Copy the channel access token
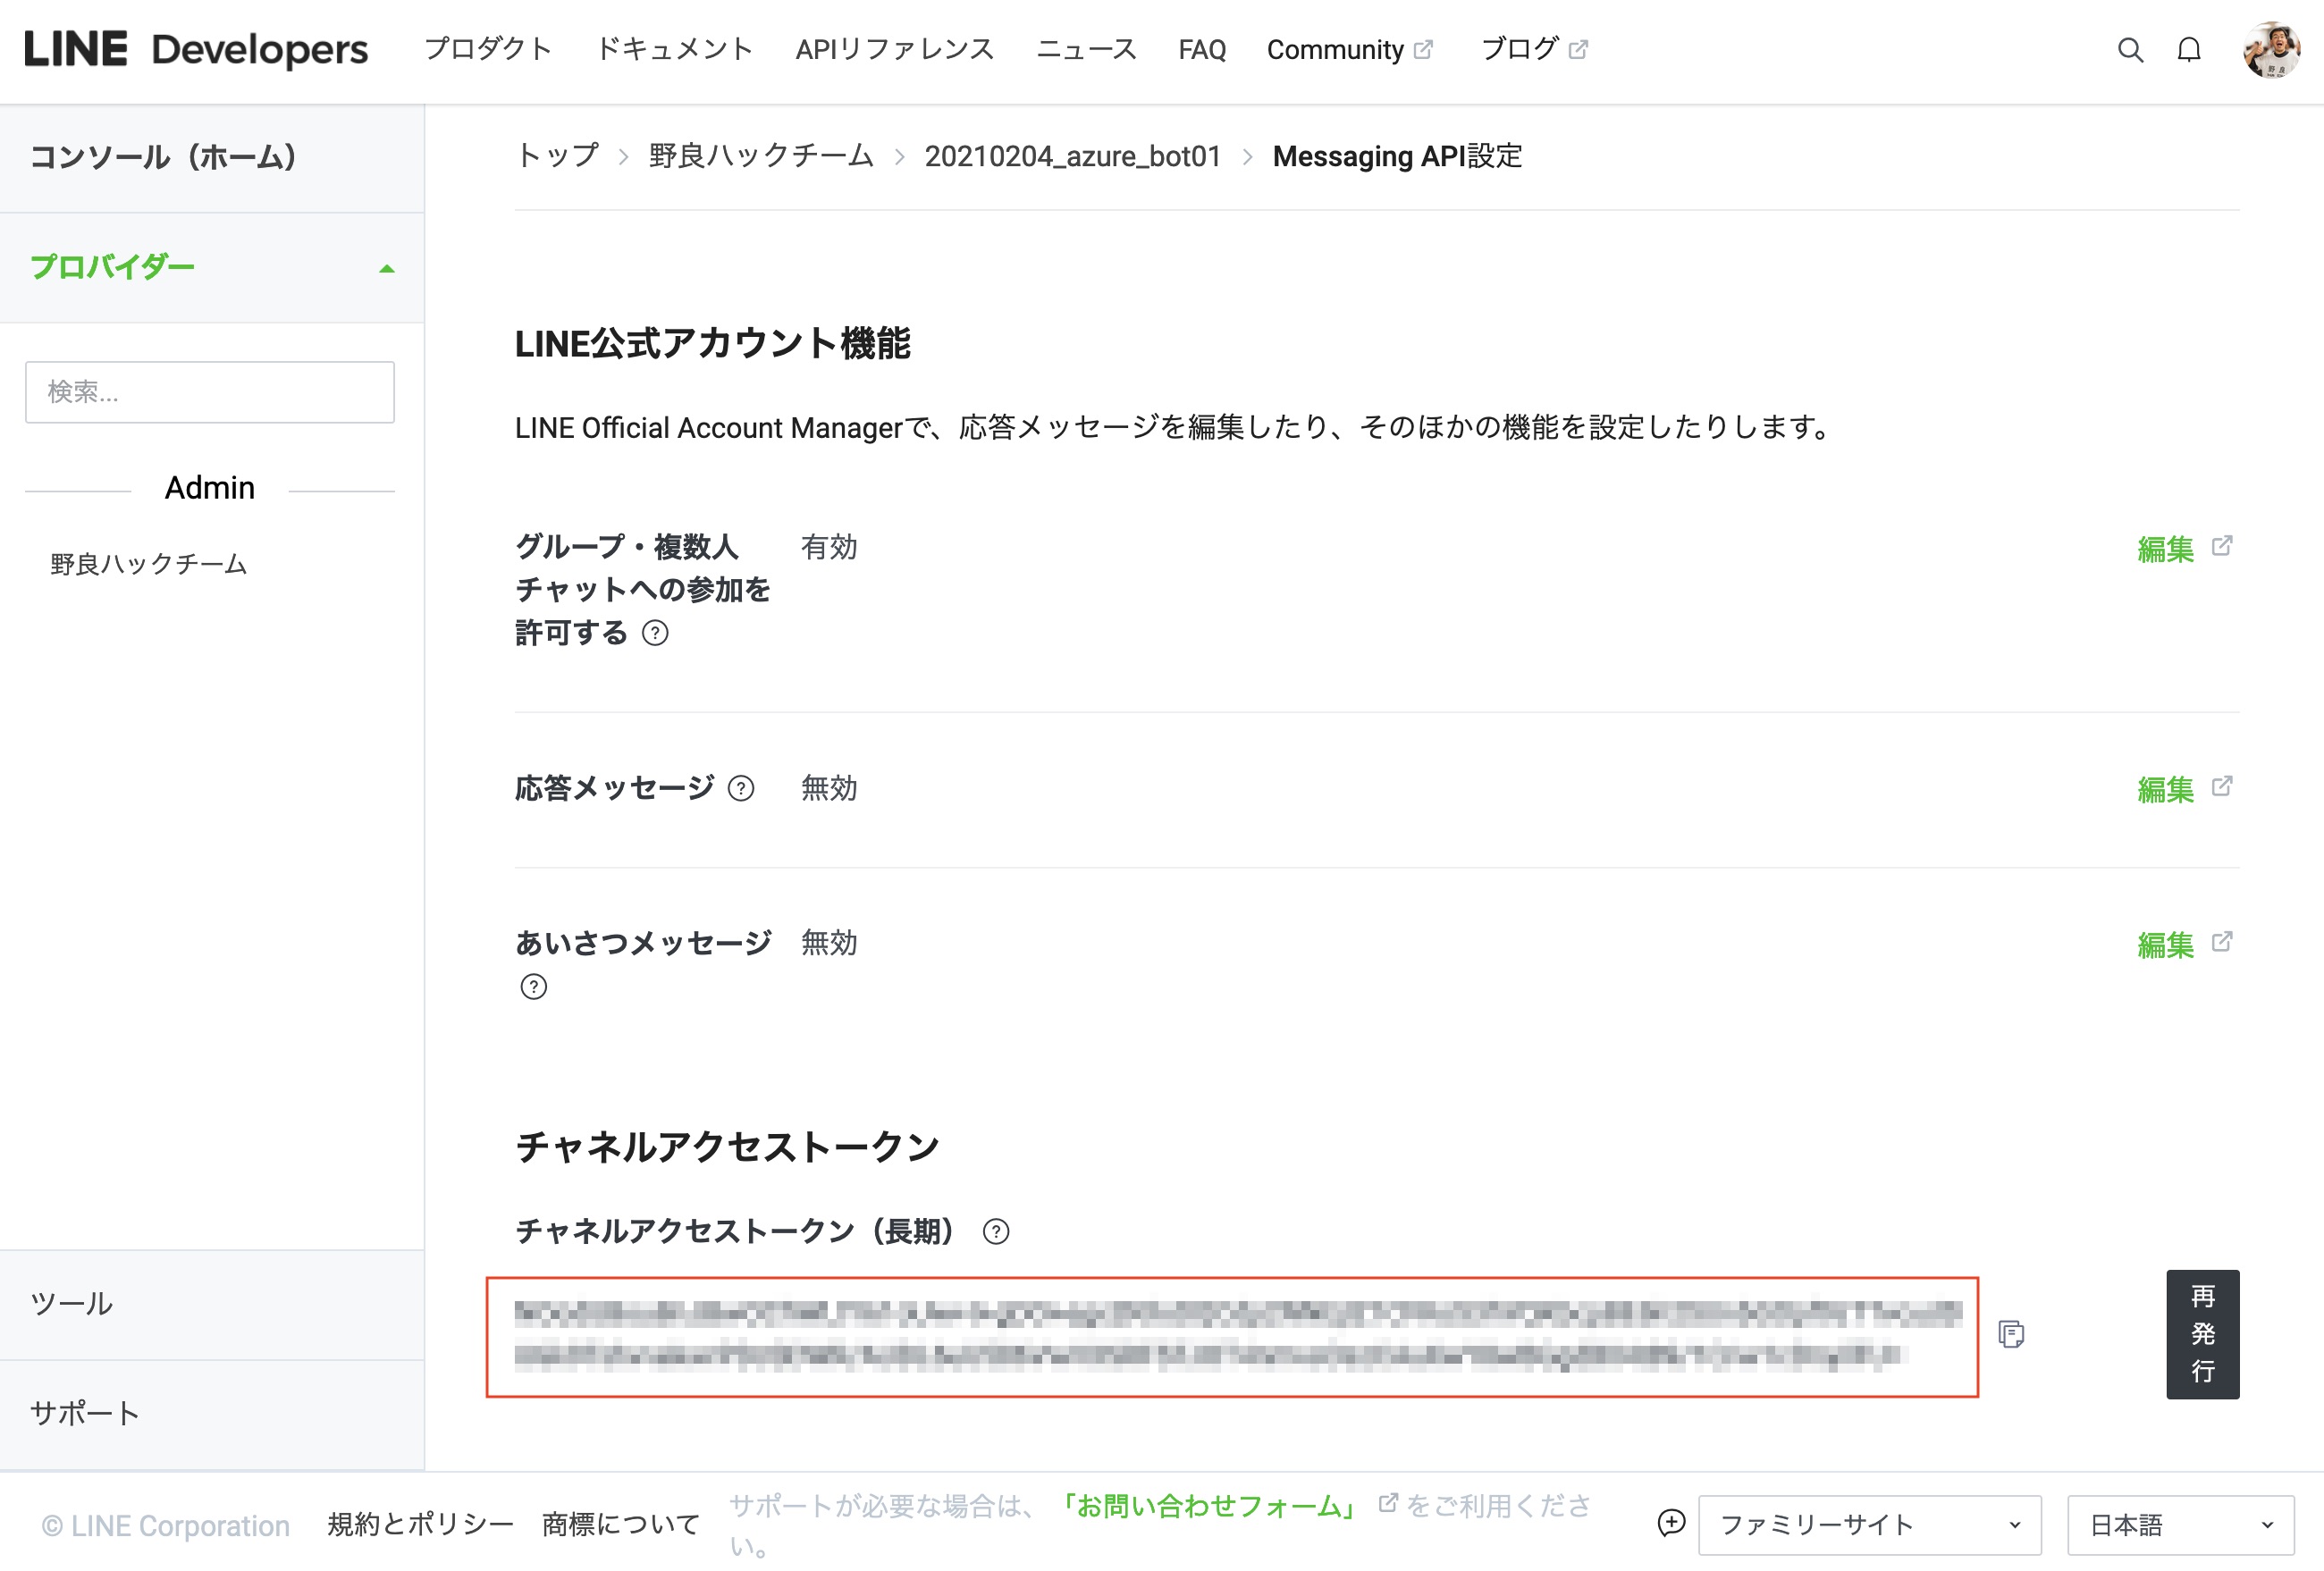 2011,1334
